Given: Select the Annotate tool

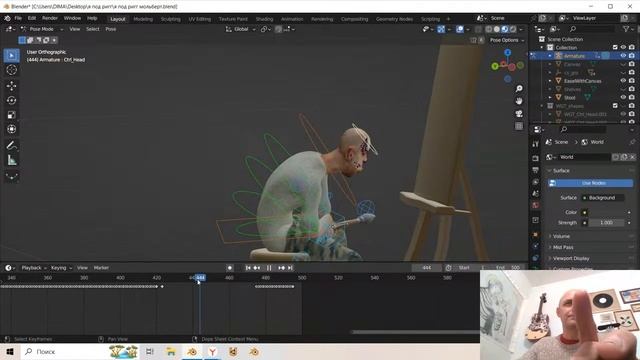Looking at the screenshot, I should click(x=11, y=146).
